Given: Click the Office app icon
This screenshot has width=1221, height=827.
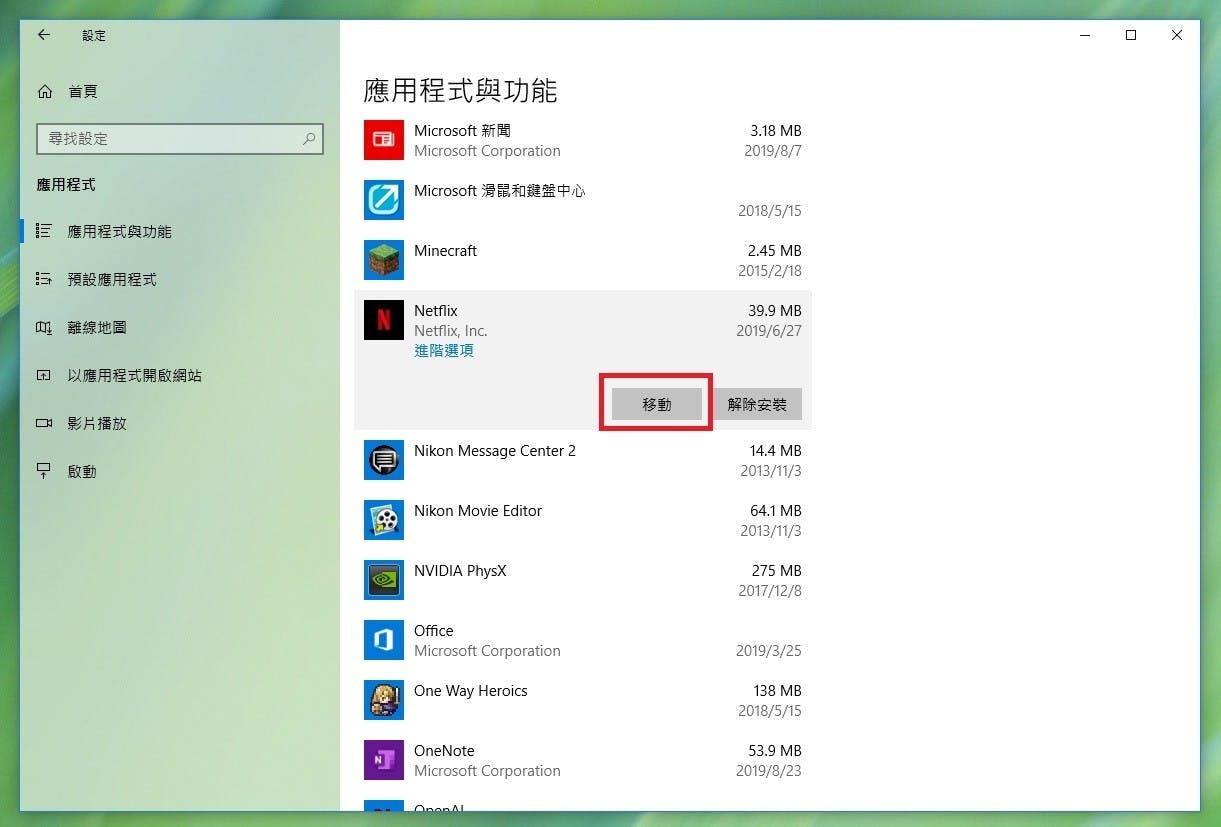Looking at the screenshot, I should coord(384,640).
